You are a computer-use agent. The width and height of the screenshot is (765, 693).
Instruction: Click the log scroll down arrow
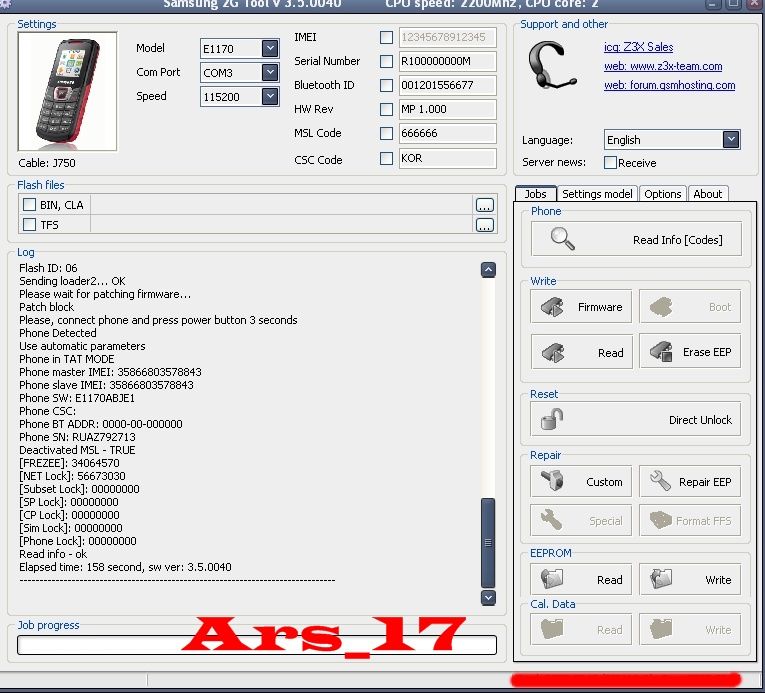(x=488, y=597)
